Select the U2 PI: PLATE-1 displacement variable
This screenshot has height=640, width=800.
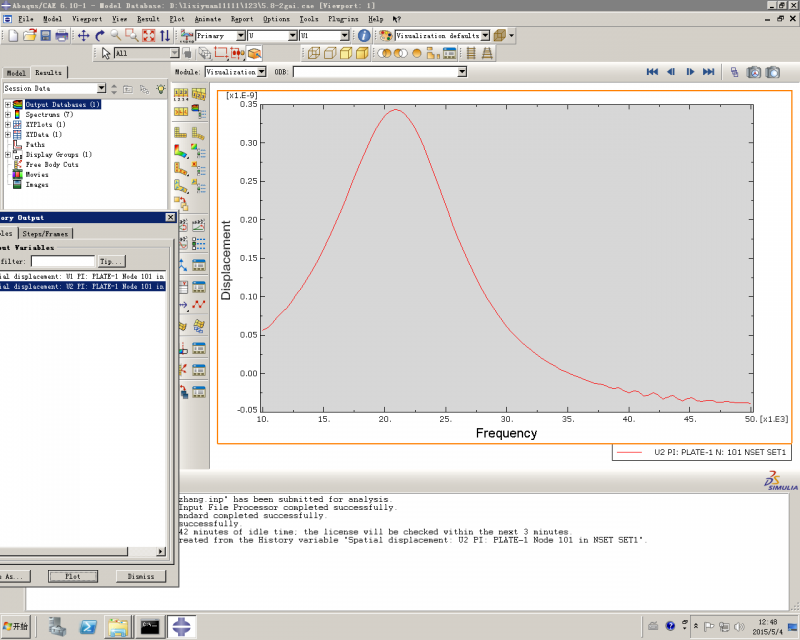coord(80,287)
